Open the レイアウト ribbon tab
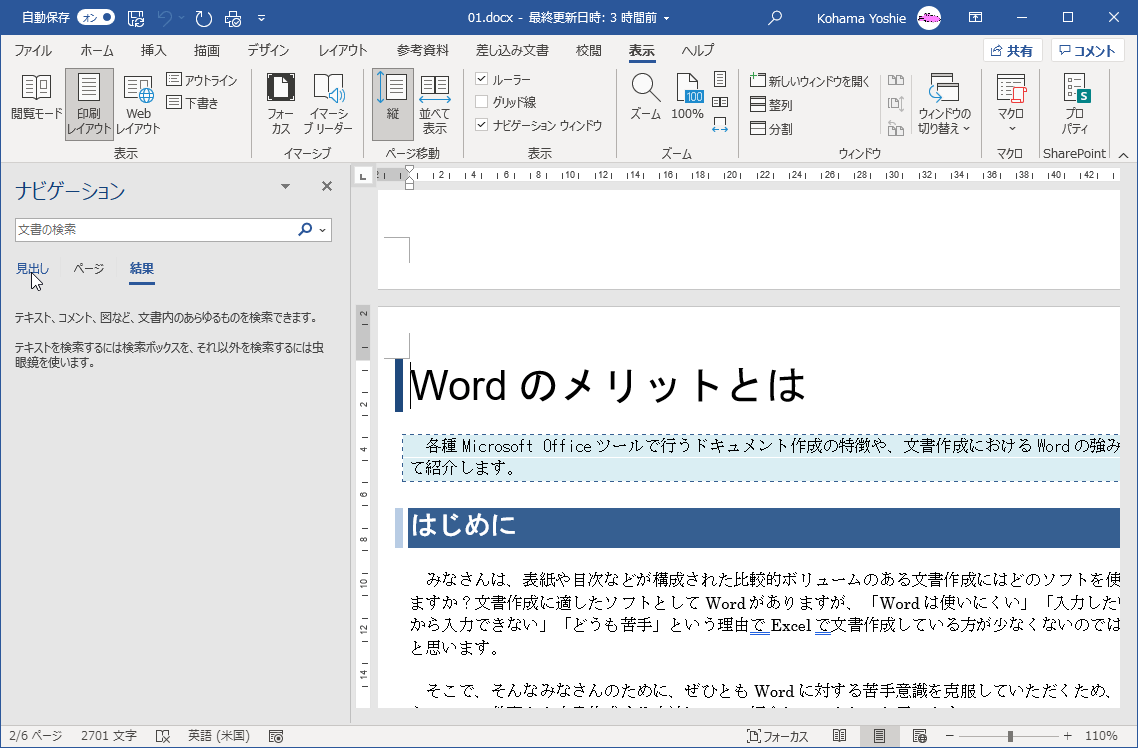Viewport: 1138px width, 748px height. 342,51
